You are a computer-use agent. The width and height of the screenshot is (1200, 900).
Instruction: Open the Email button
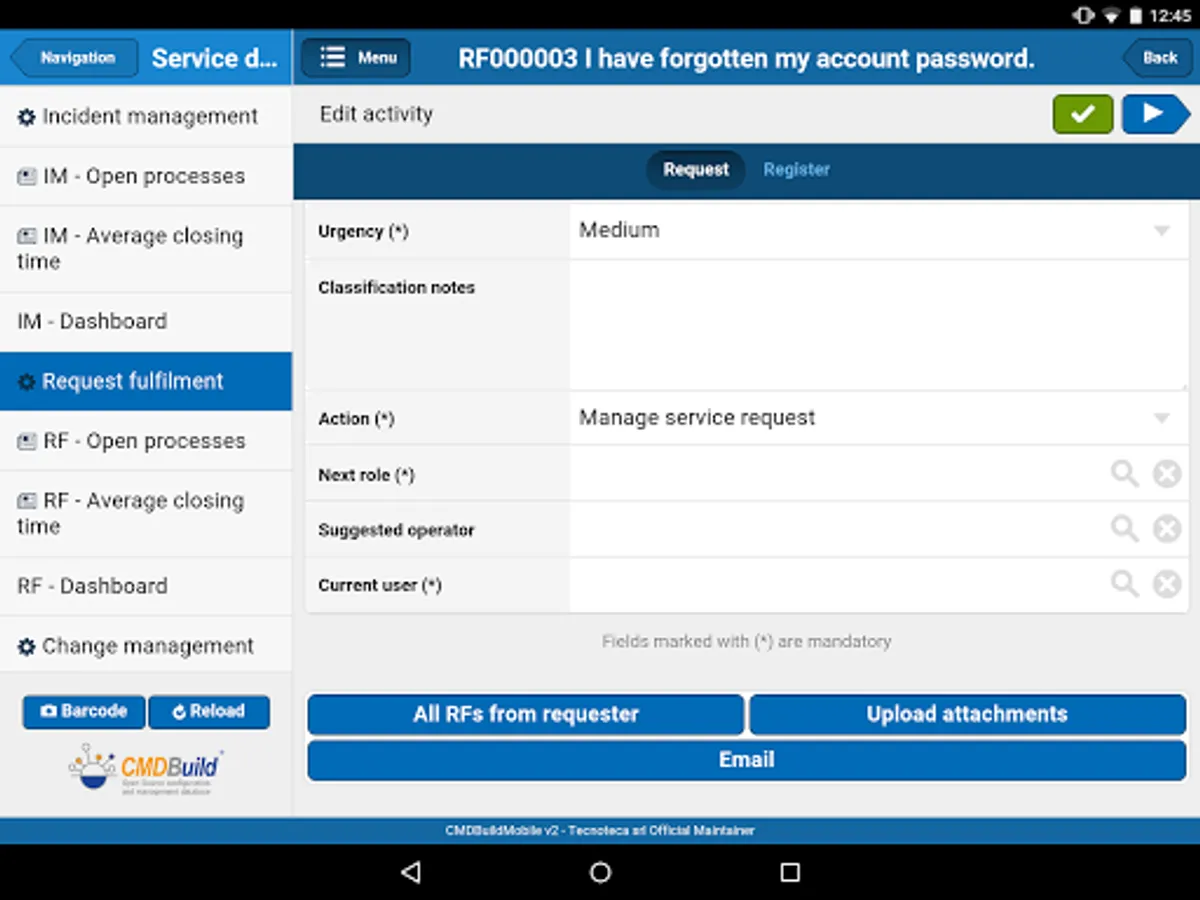[x=747, y=760]
